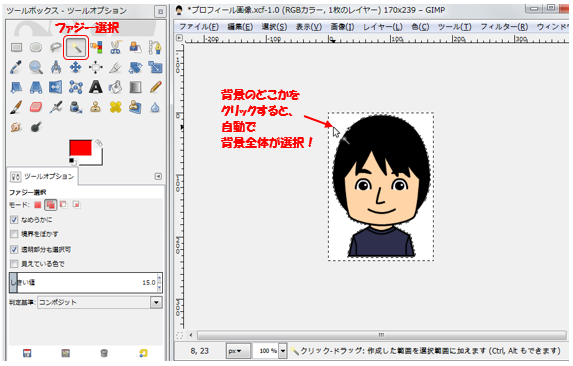Enable the 見えている色で sample merged checkbox
The image size is (573, 366).
14,264
